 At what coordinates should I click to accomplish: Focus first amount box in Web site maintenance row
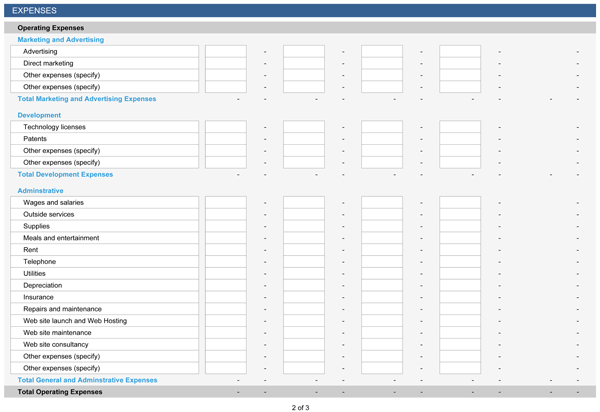pyautogui.click(x=226, y=333)
